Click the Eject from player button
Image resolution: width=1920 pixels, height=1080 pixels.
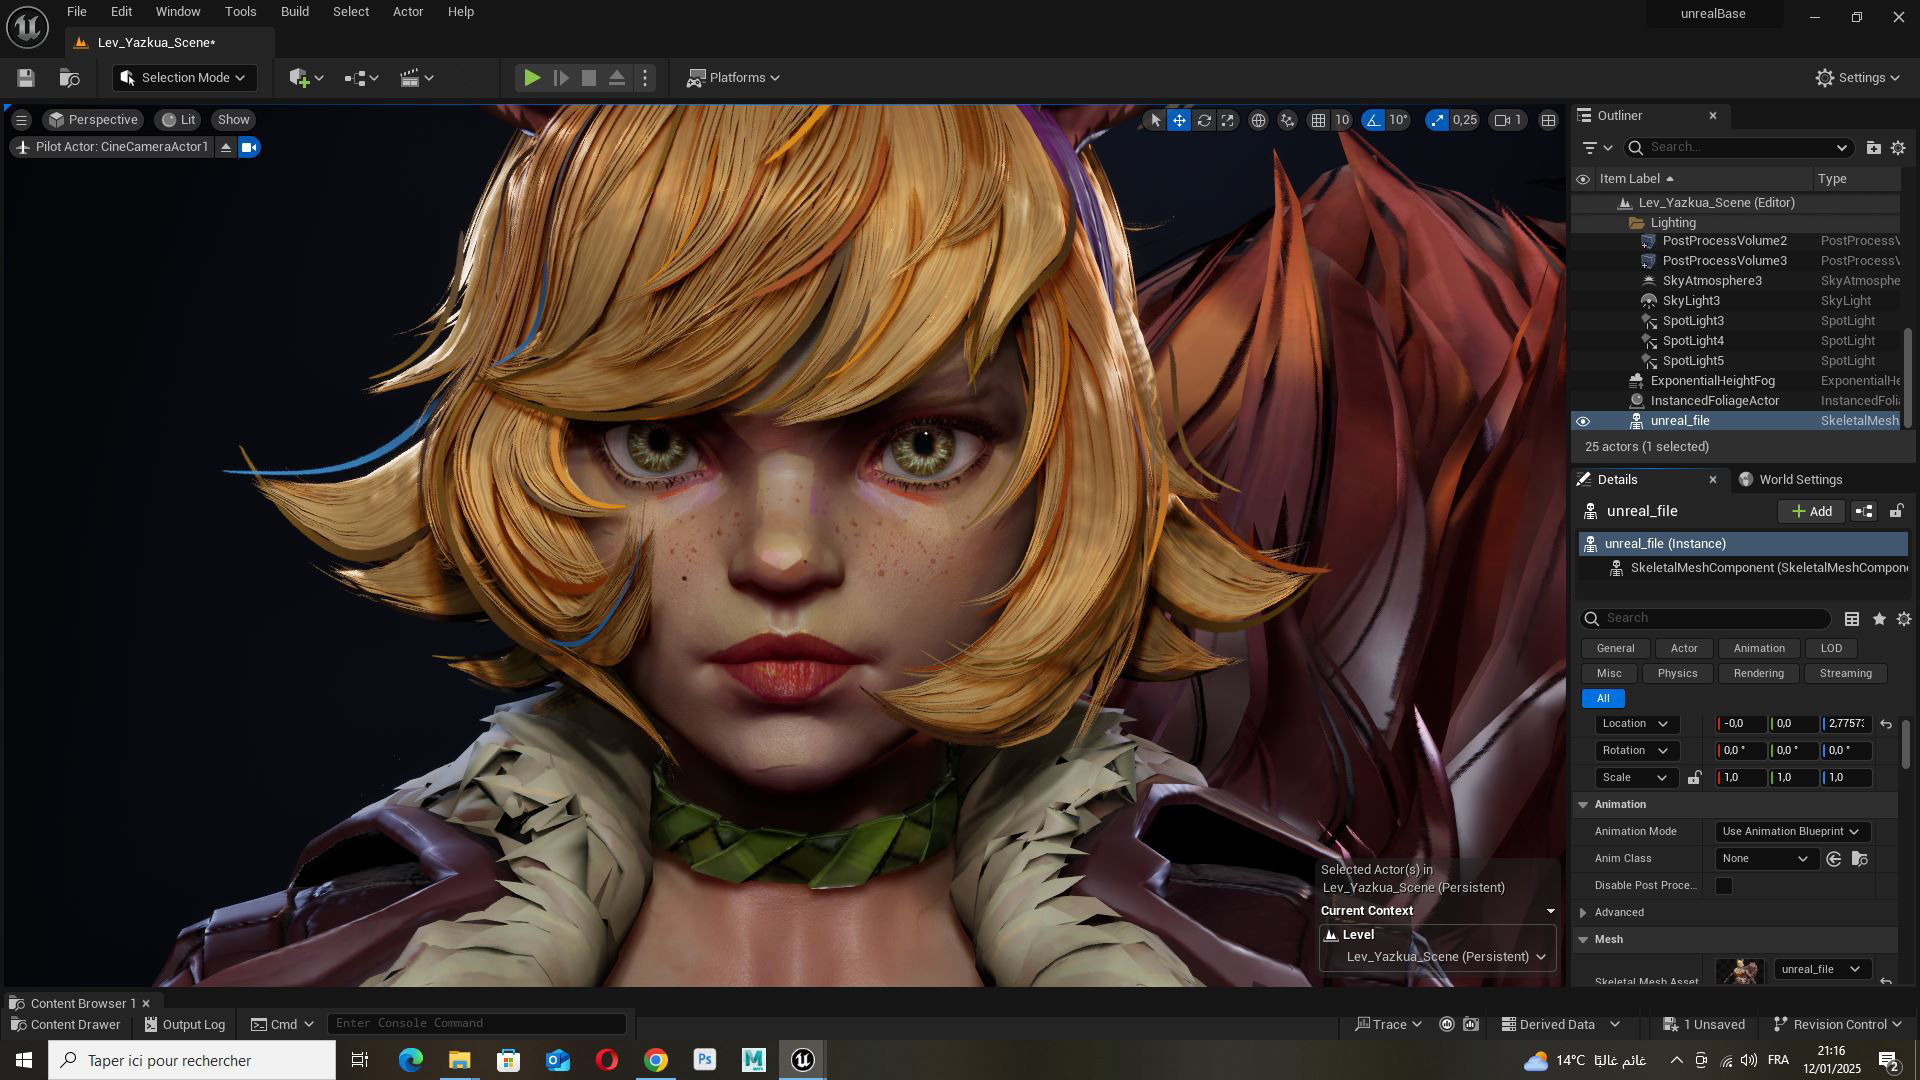coord(617,78)
